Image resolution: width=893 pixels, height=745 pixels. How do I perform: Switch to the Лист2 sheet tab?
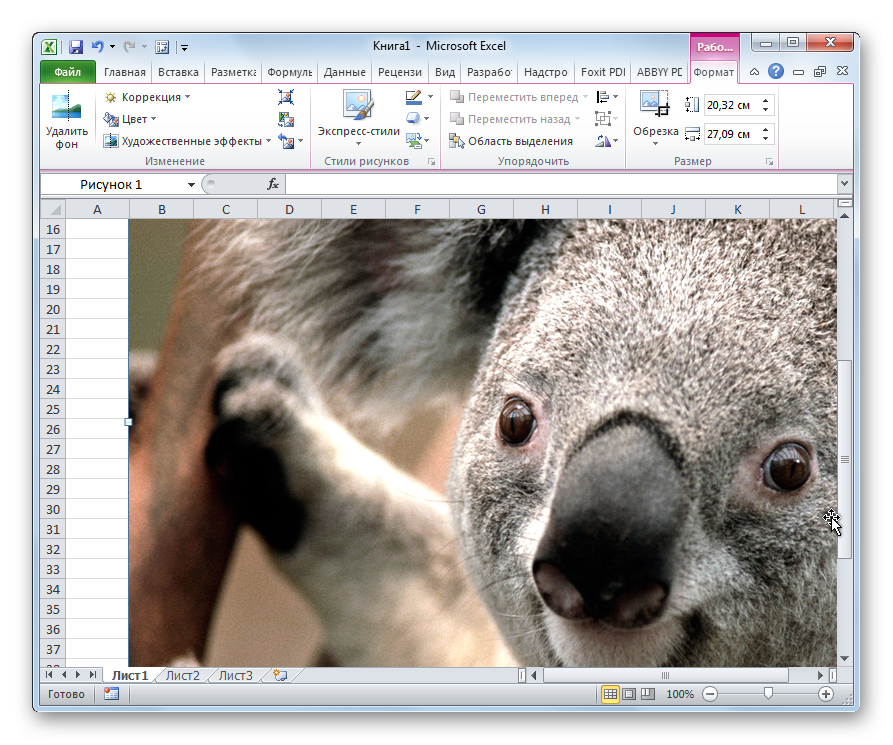point(182,676)
